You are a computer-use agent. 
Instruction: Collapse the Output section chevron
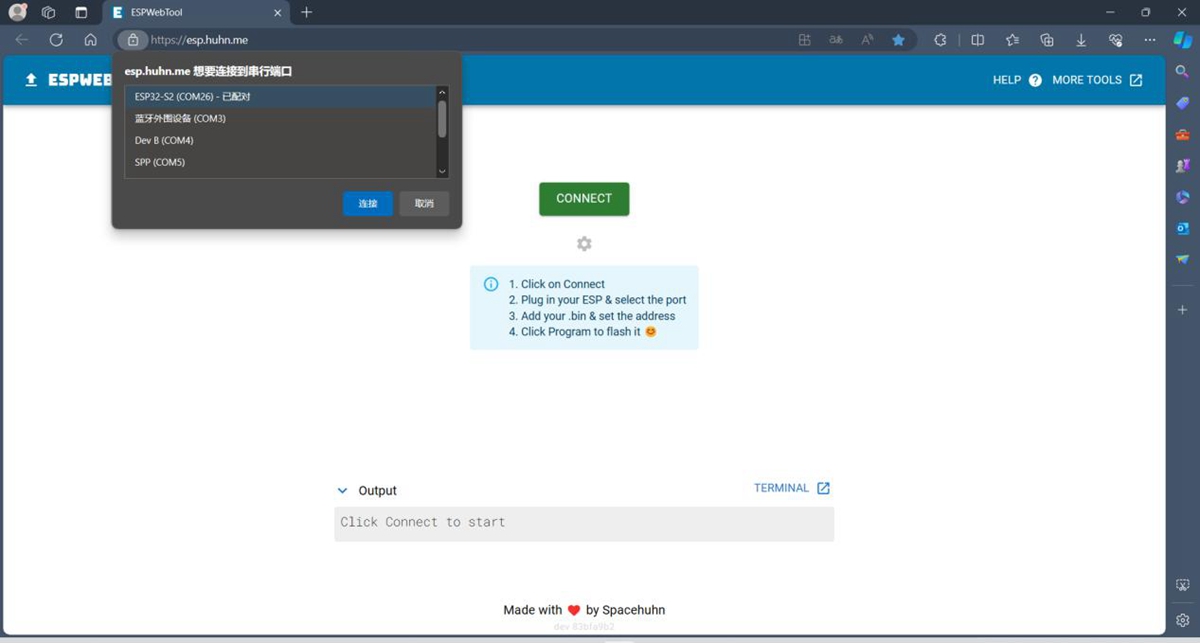pos(342,491)
